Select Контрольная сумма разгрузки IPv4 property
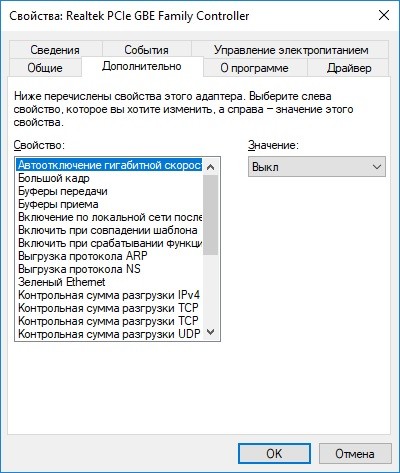The height and width of the screenshot is (473, 400). tap(109, 295)
